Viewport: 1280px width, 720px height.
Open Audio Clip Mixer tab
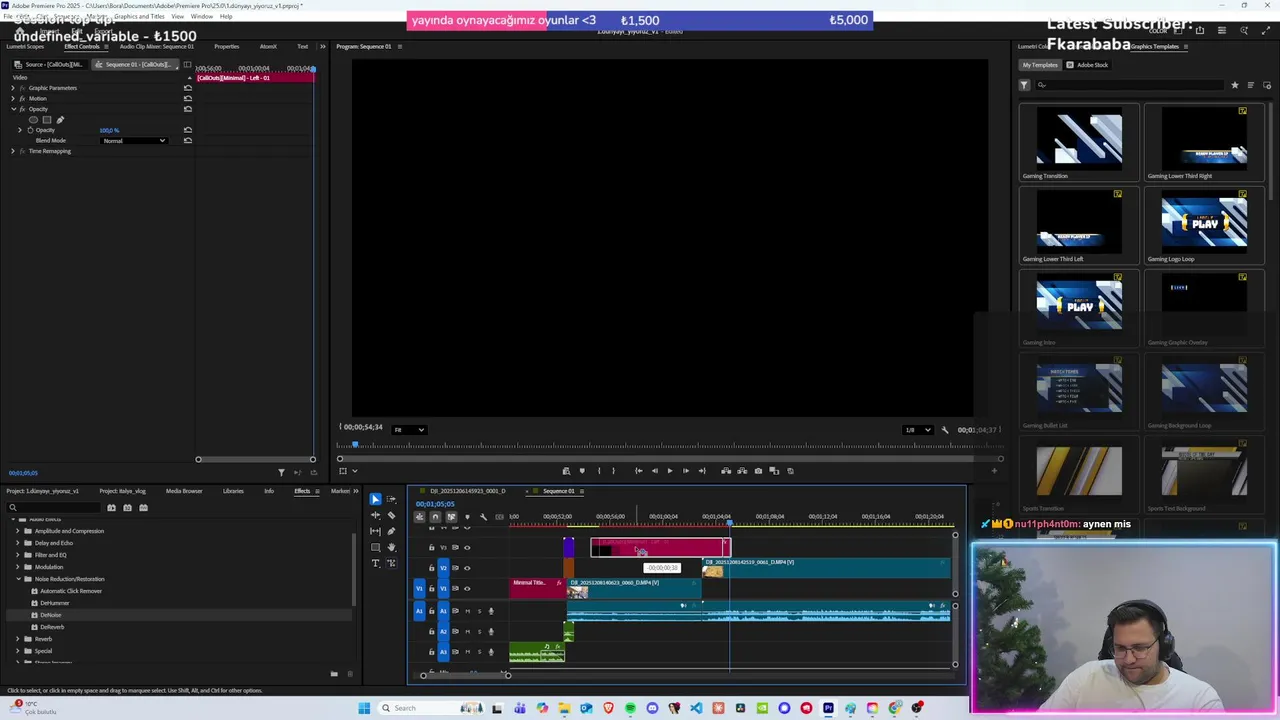click(156, 46)
